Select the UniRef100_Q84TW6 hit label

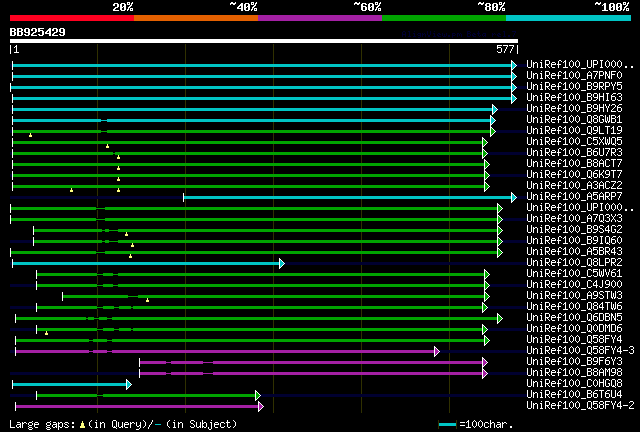coord(574,307)
